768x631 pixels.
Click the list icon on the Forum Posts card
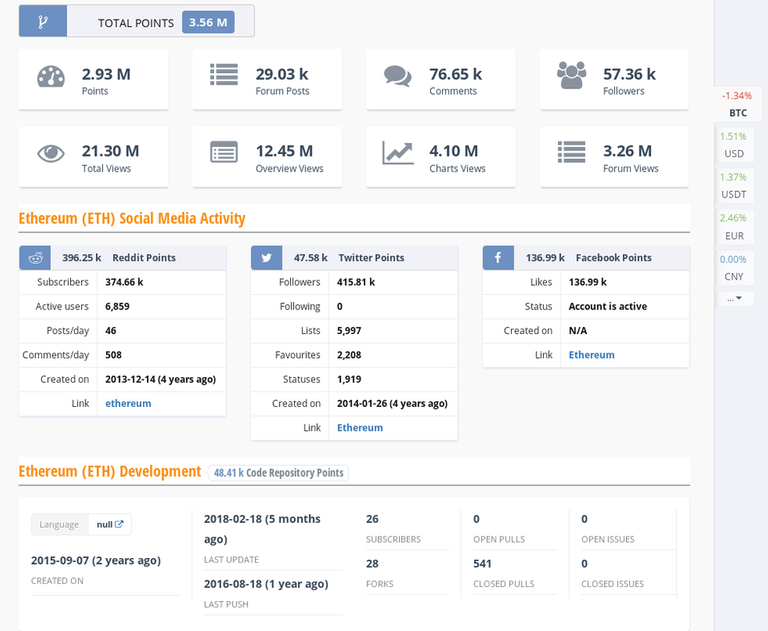click(x=224, y=75)
